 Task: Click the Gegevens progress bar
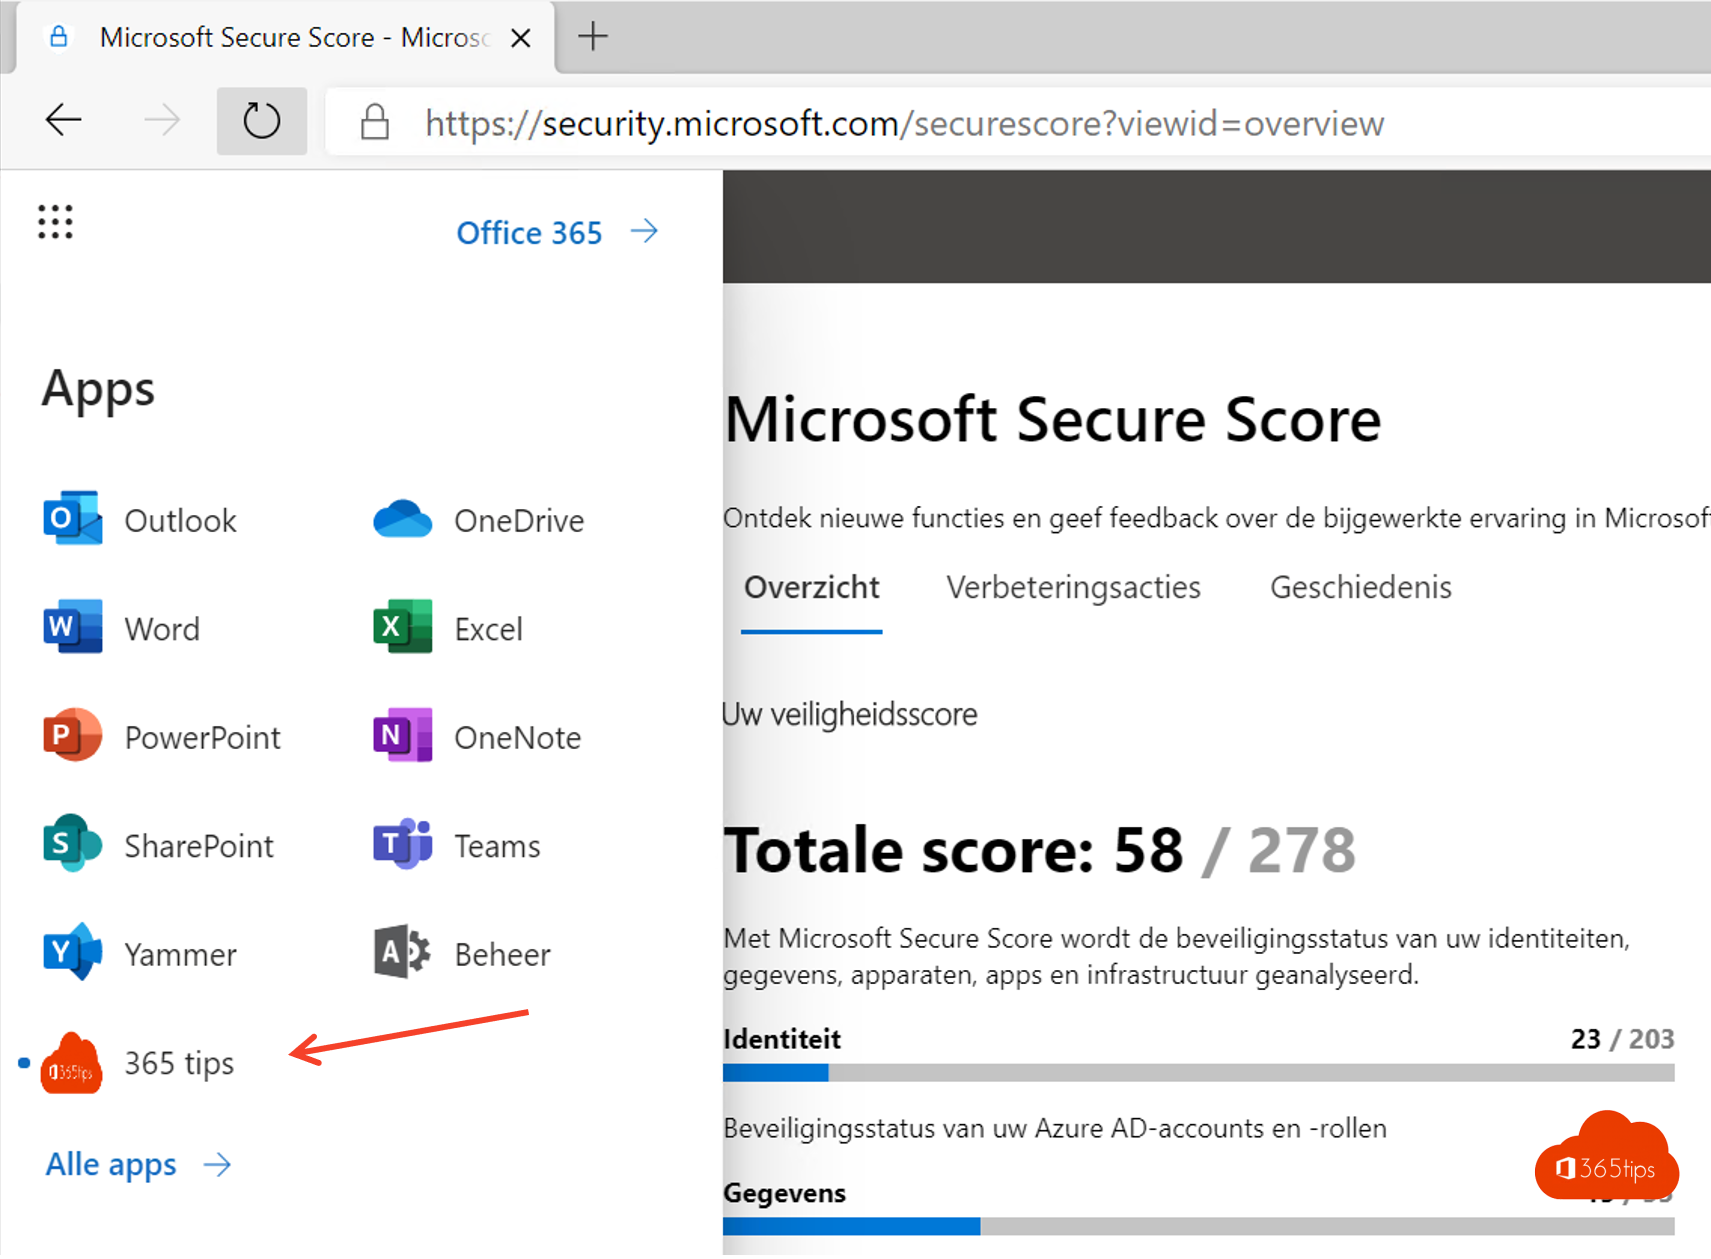(1198, 1226)
